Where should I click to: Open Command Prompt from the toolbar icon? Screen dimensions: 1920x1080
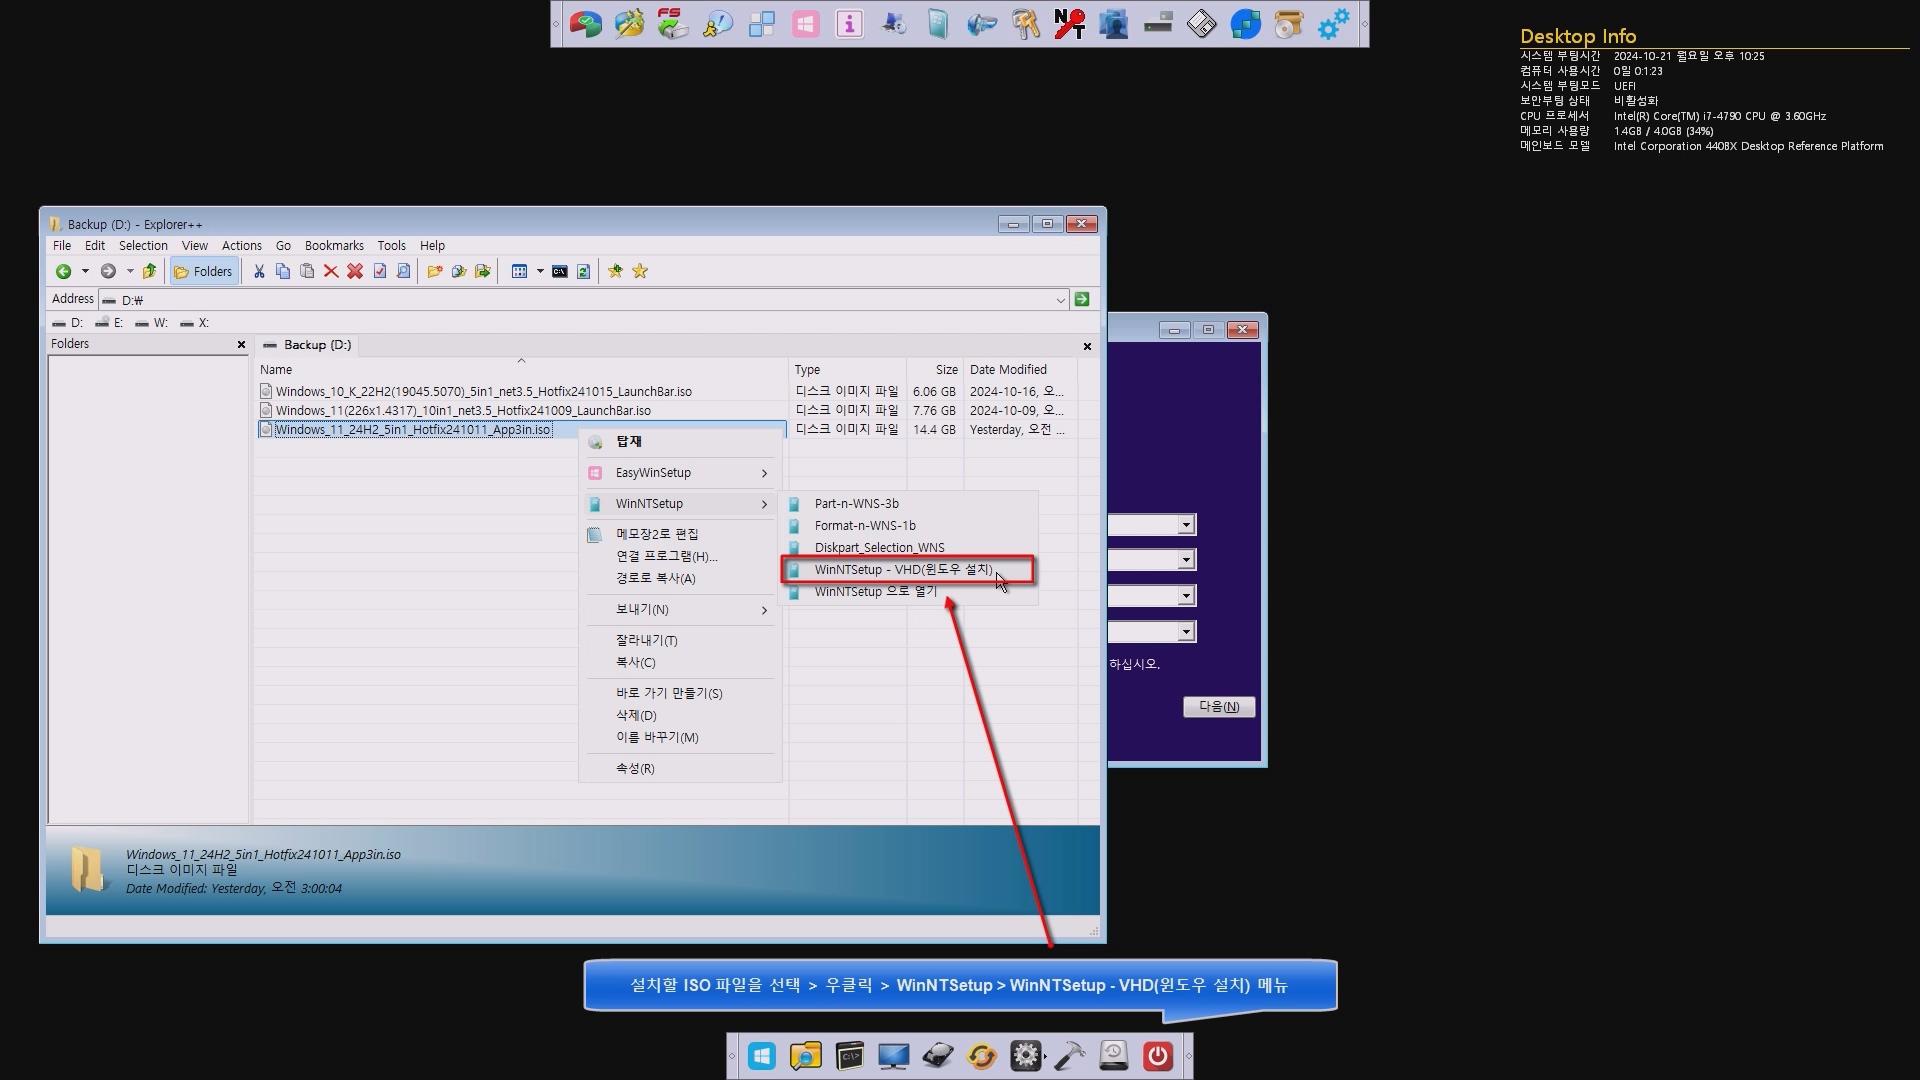[560, 271]
